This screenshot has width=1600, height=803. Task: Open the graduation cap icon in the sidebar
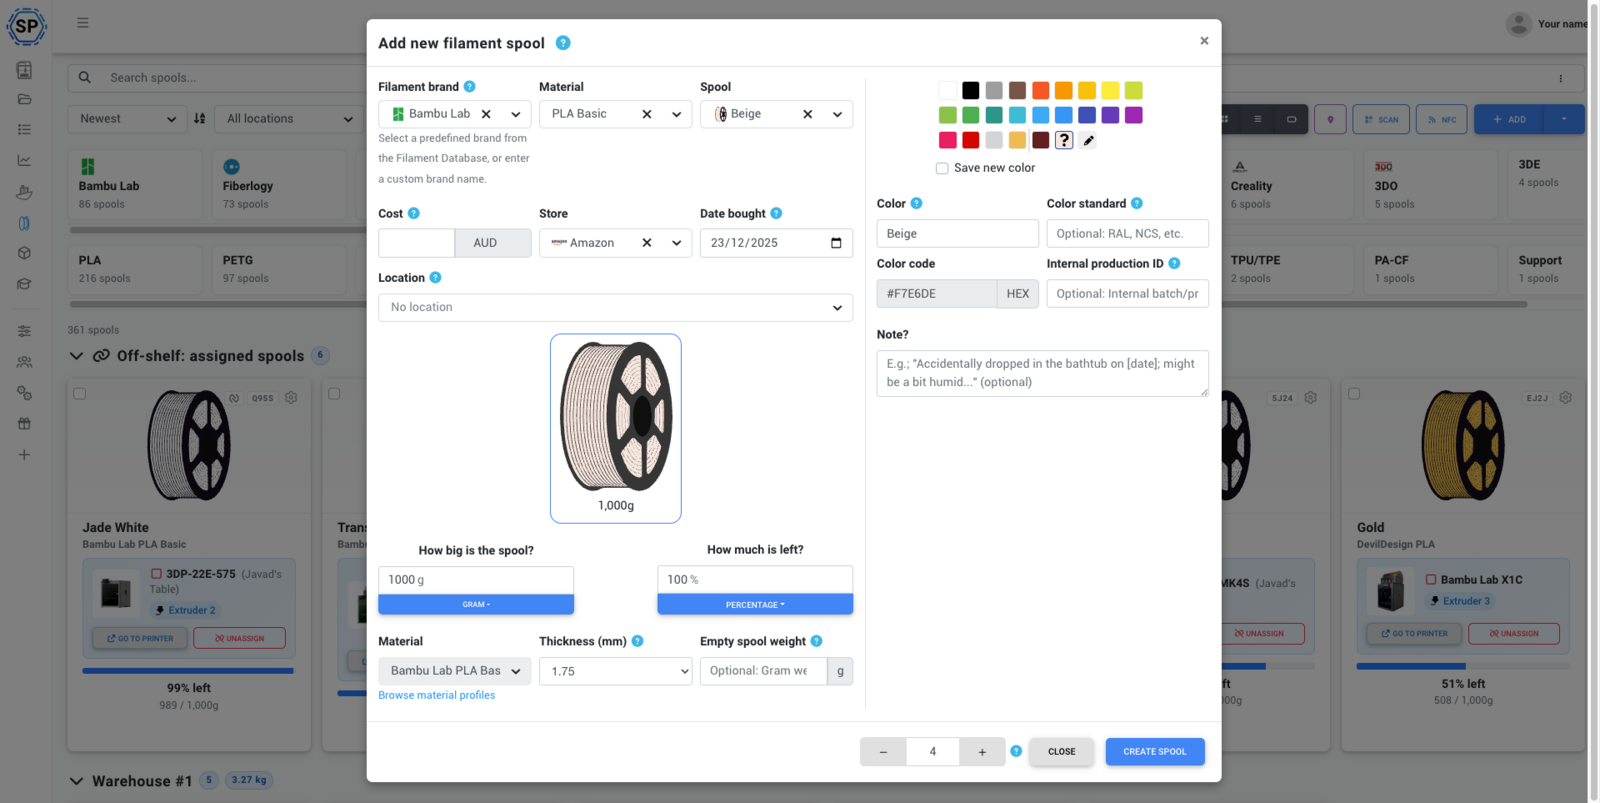coord(24,284)
